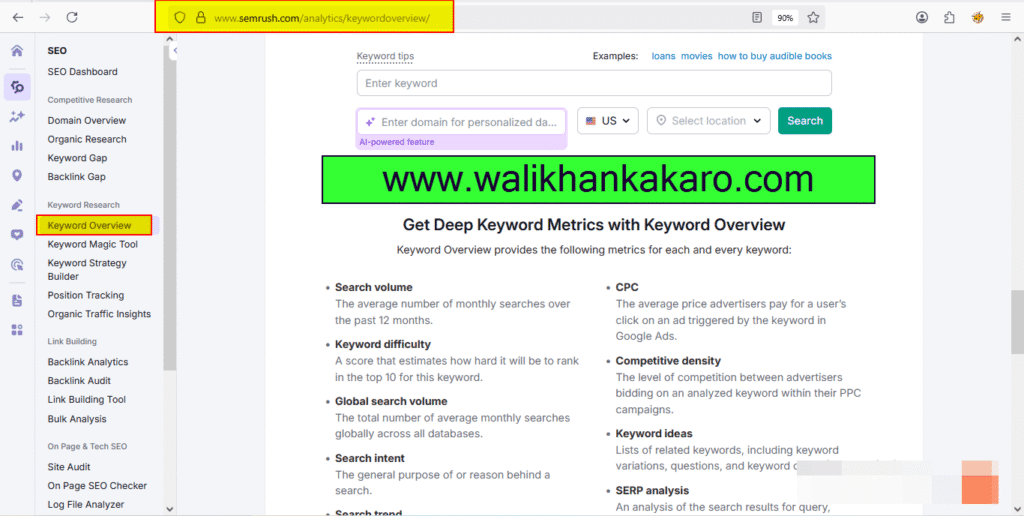Click the browser back arrow
1024x516 pixels.
tap(18, 18)
